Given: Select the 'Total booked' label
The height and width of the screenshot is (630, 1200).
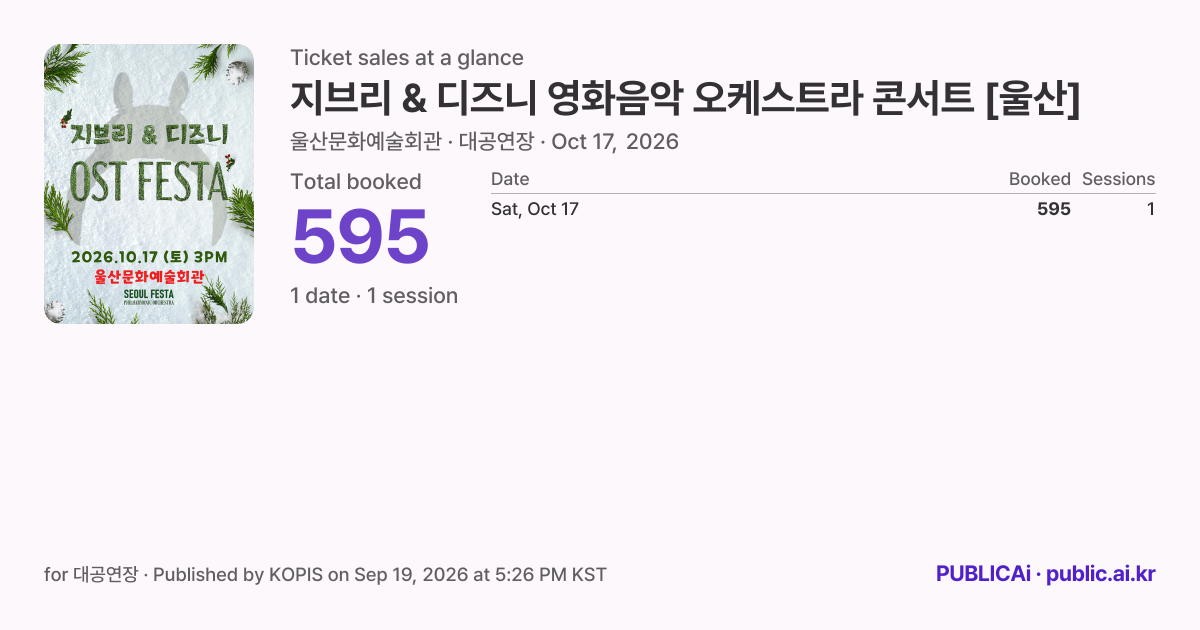Looking at the screenshot, I should [356, 182].
